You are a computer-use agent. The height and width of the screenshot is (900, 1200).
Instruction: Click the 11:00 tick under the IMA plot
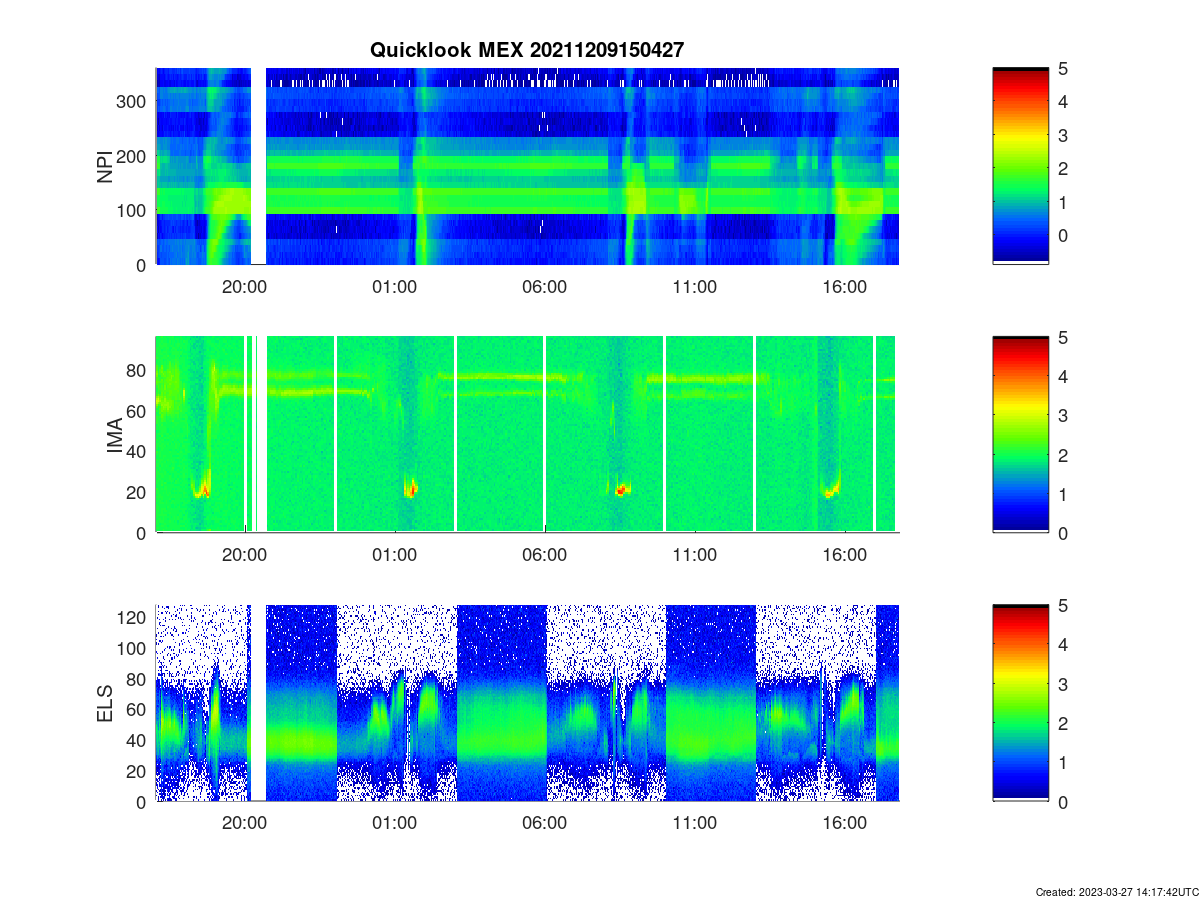point(694,554)
